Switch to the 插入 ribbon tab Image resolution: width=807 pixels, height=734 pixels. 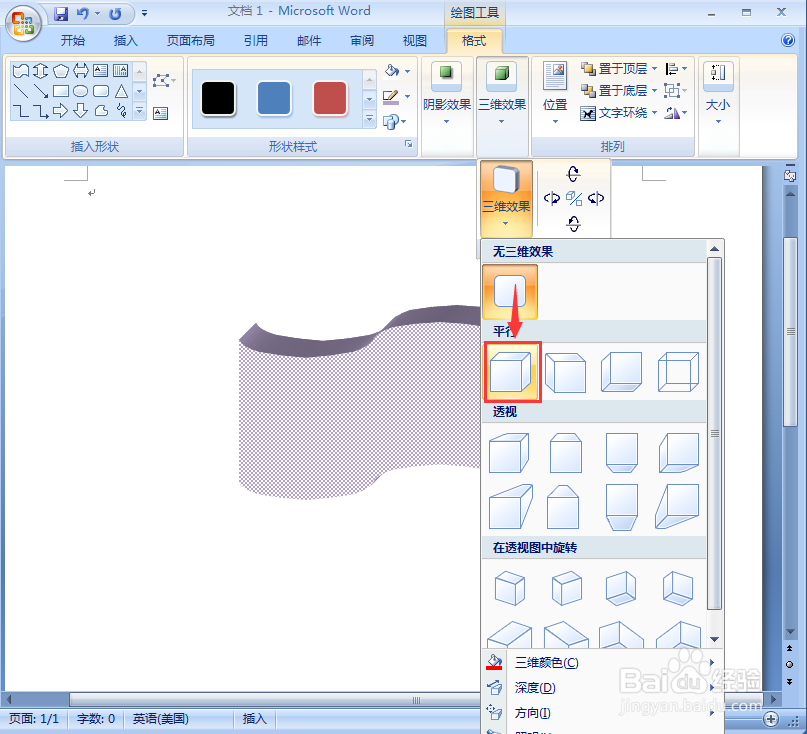pos(126,40)
